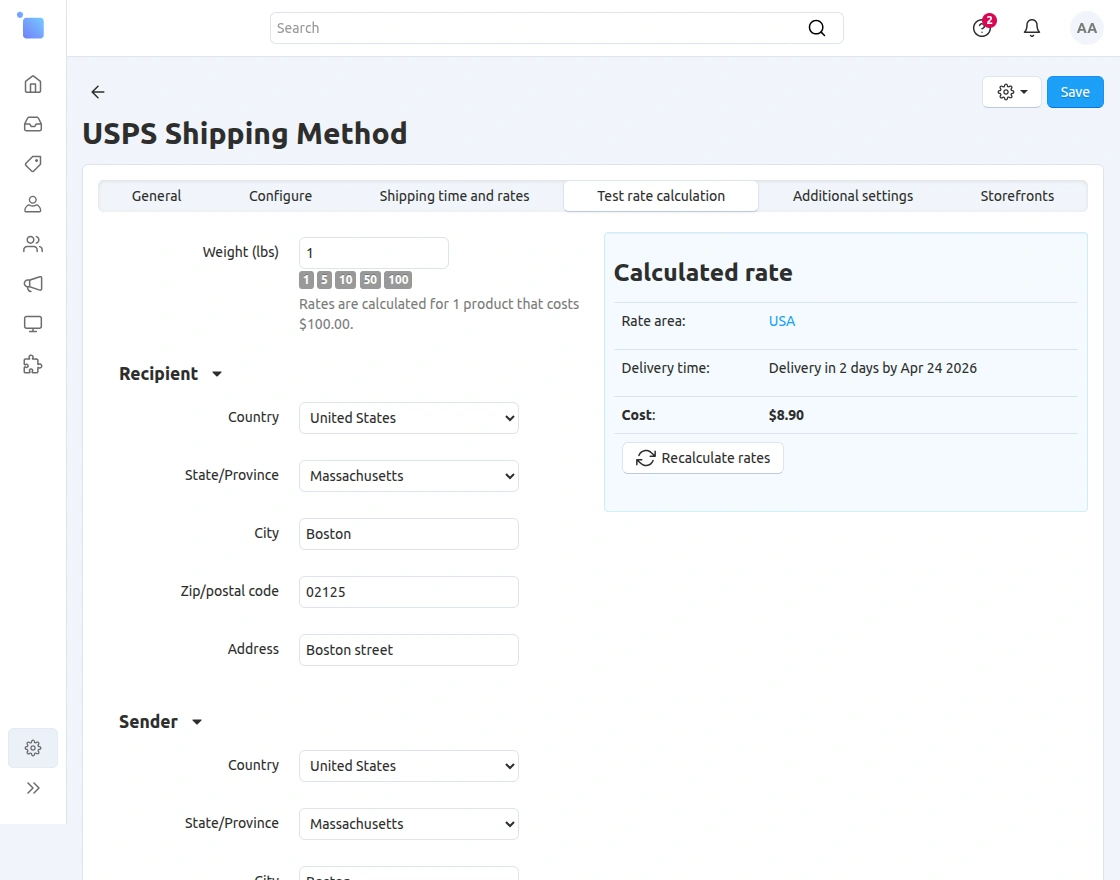Collapse the Recipient section
This screenshot has width=1120, height=880.
tap(171, 374)
